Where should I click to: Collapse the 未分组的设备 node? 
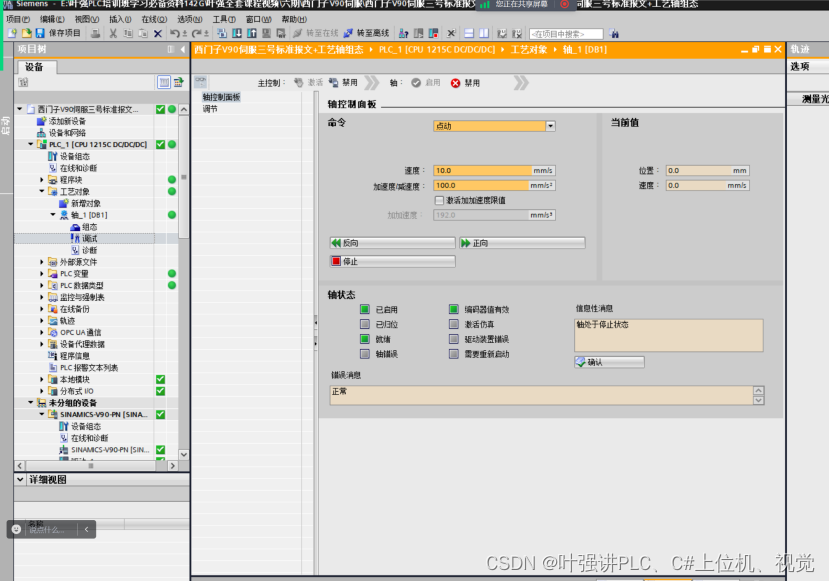pos(30,403)
